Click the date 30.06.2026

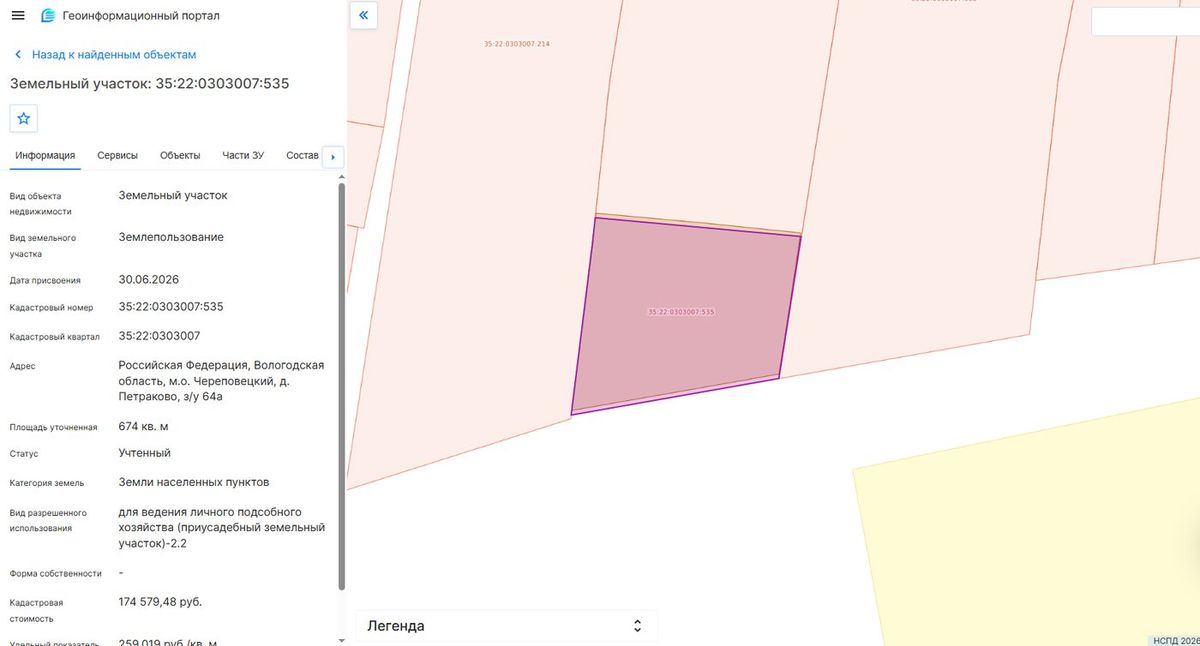tap(149, 279)
